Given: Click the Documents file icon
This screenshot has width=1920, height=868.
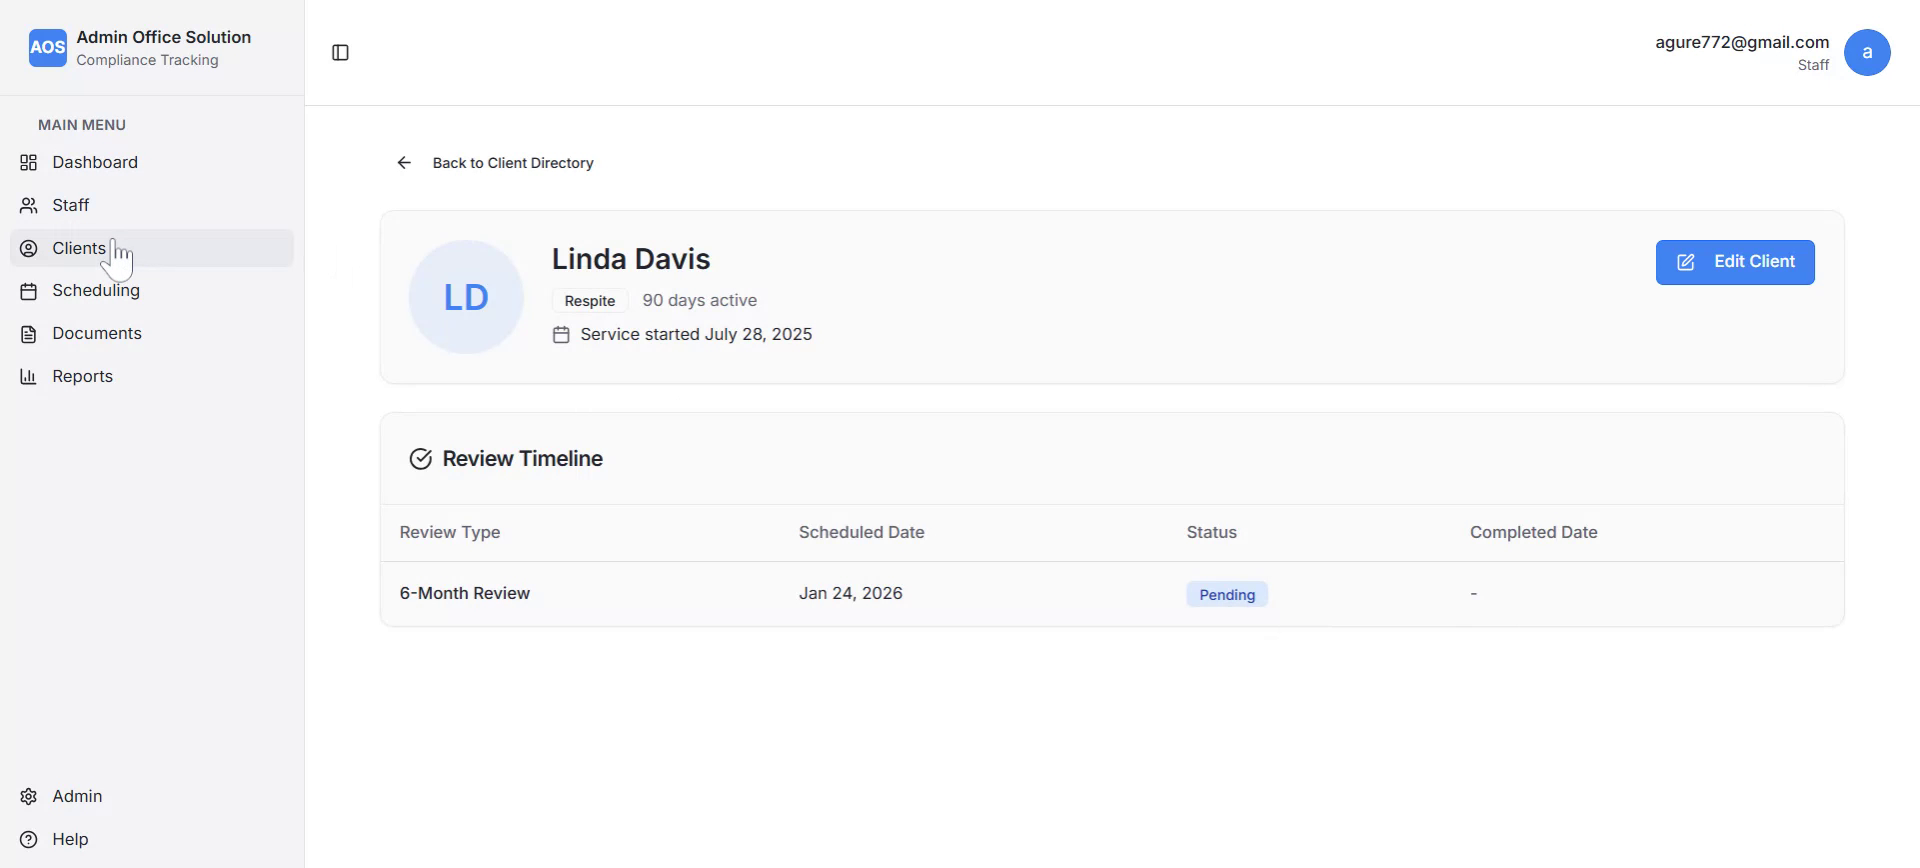Looking at the screenshot, I should pyautogui.click(x=29, y=334).
